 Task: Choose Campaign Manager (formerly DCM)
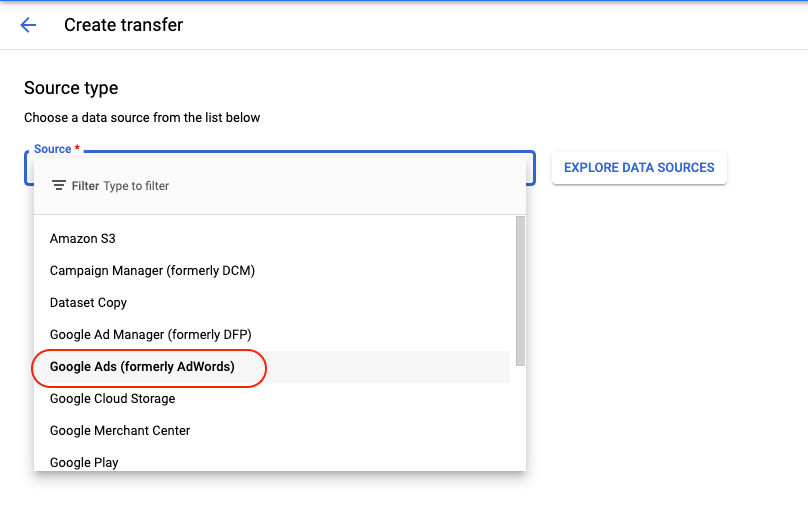point(272,270)
